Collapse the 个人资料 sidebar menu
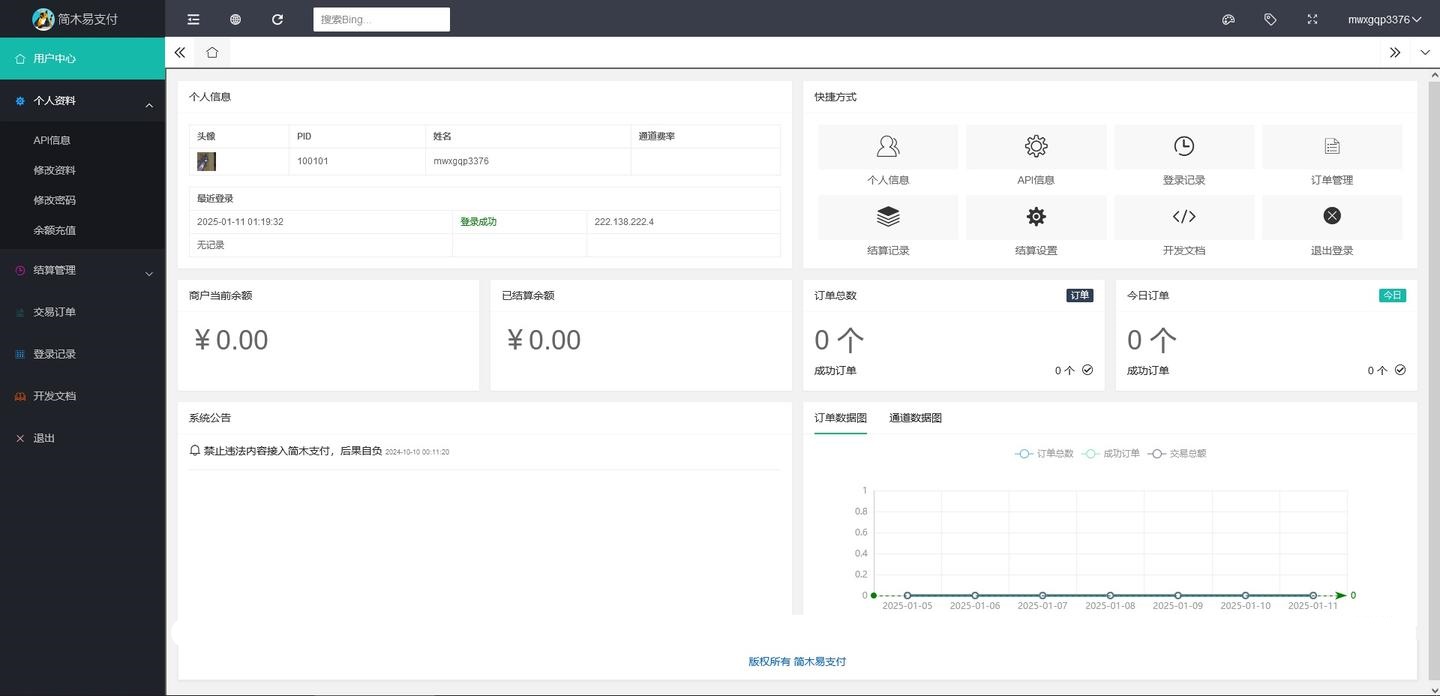Viewport: 1440px width, 696px height. click(82, 101)
